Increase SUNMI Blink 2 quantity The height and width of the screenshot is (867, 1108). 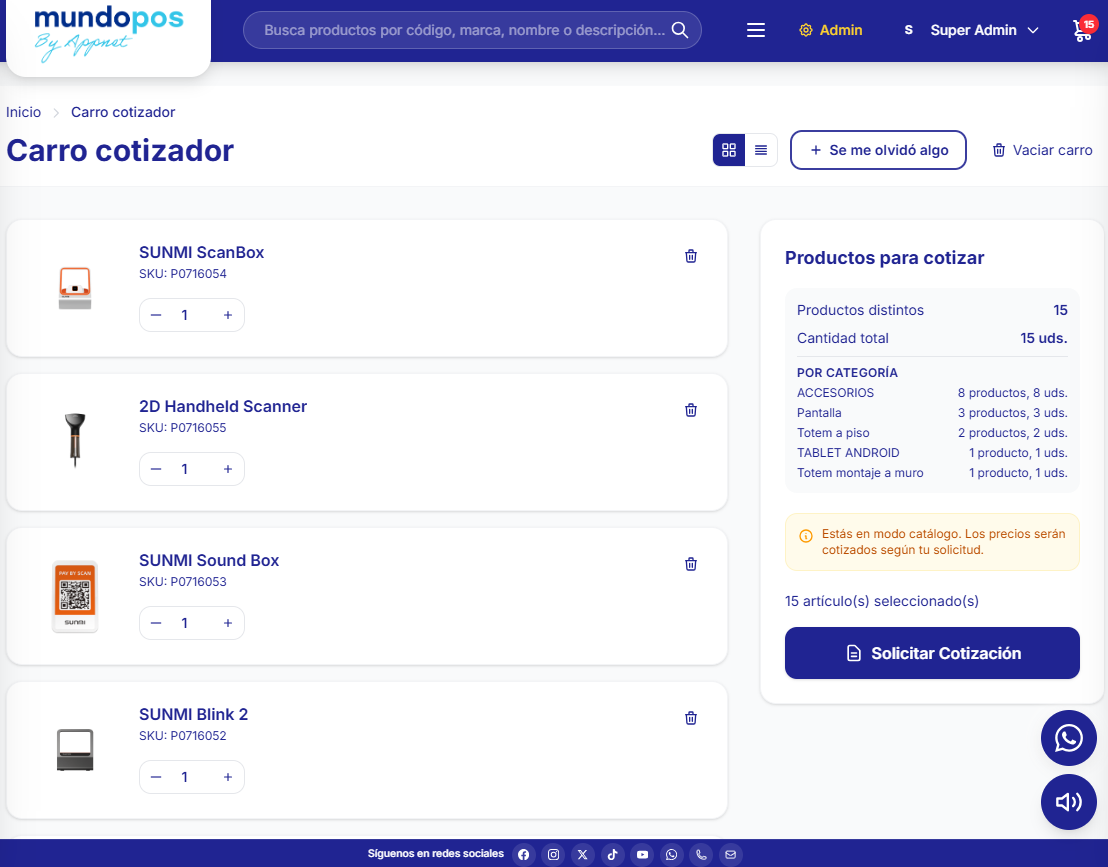(228, 777)
